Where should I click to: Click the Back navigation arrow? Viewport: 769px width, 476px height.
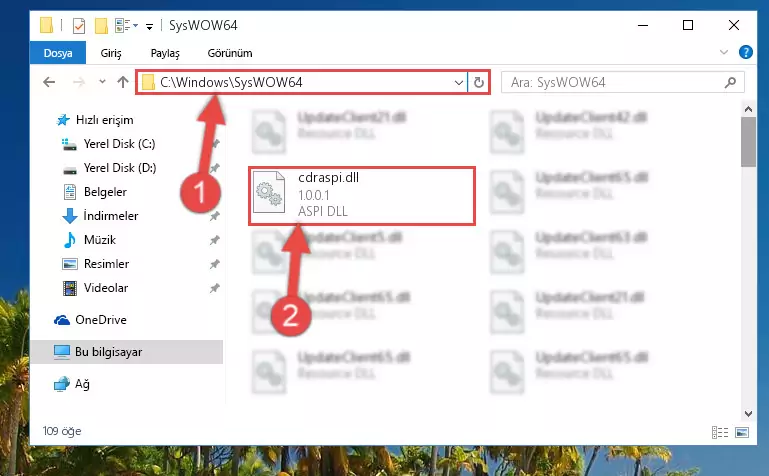(x=49, y=82)
